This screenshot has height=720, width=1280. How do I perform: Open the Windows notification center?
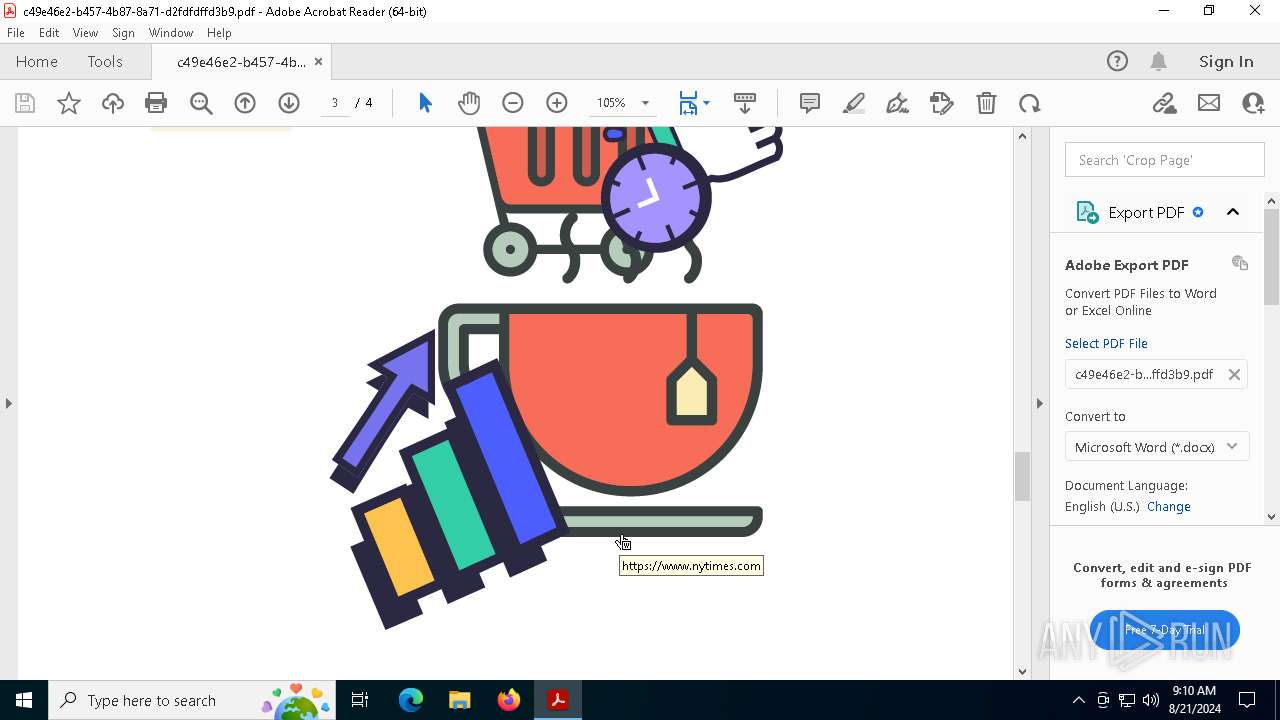tap(1248, 700)
